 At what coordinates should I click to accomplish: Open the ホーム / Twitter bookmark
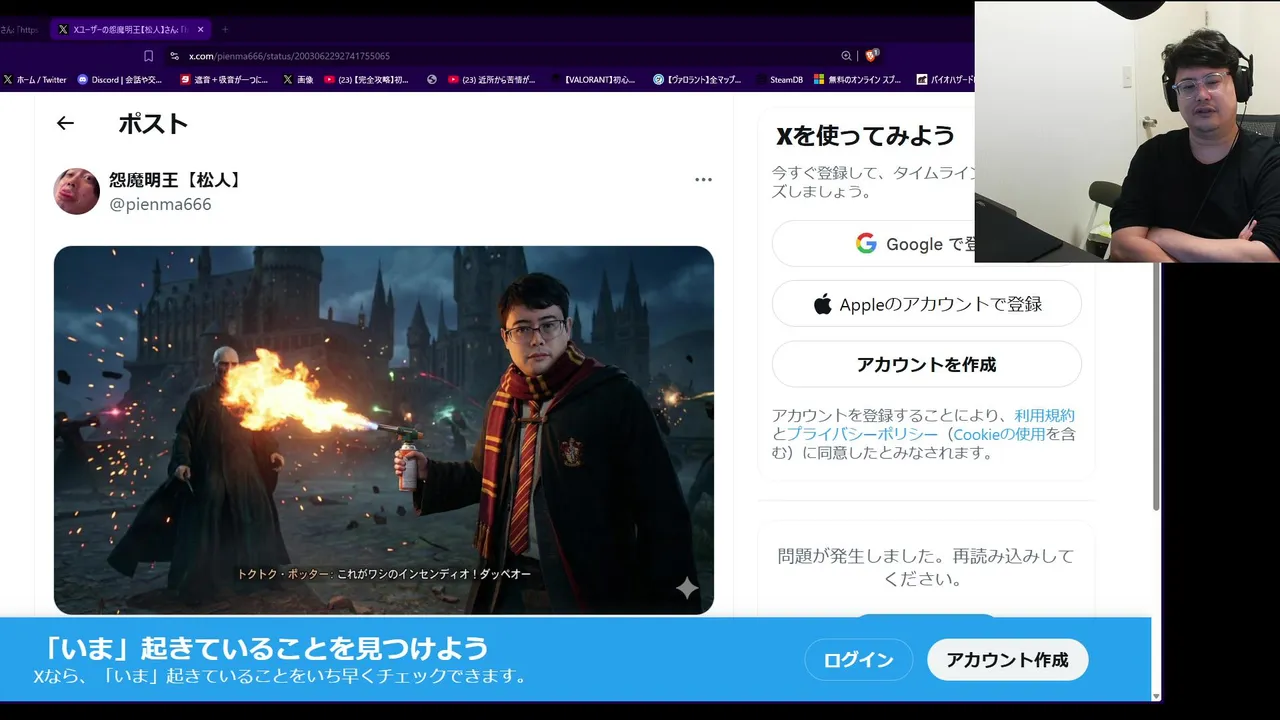click(35, 80)
